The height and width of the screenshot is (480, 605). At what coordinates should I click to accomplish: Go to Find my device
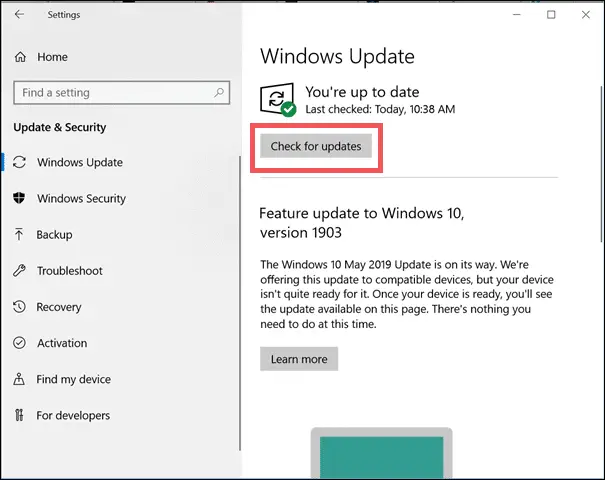click(73, 379)
